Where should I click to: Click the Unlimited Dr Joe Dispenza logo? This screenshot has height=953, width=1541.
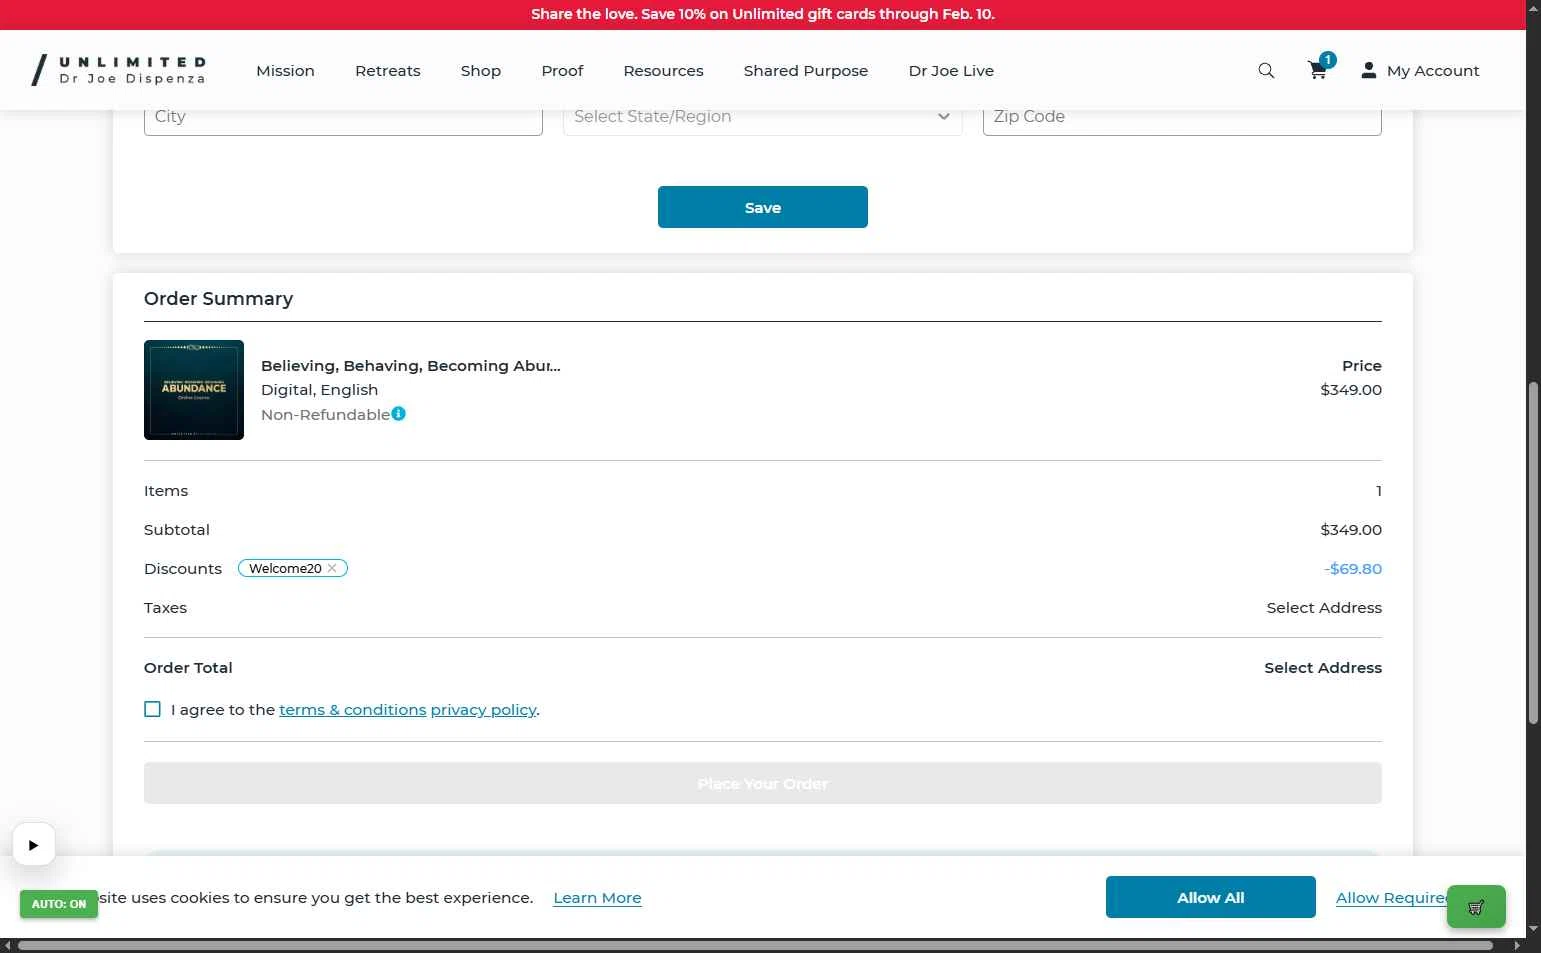point(119,70)
